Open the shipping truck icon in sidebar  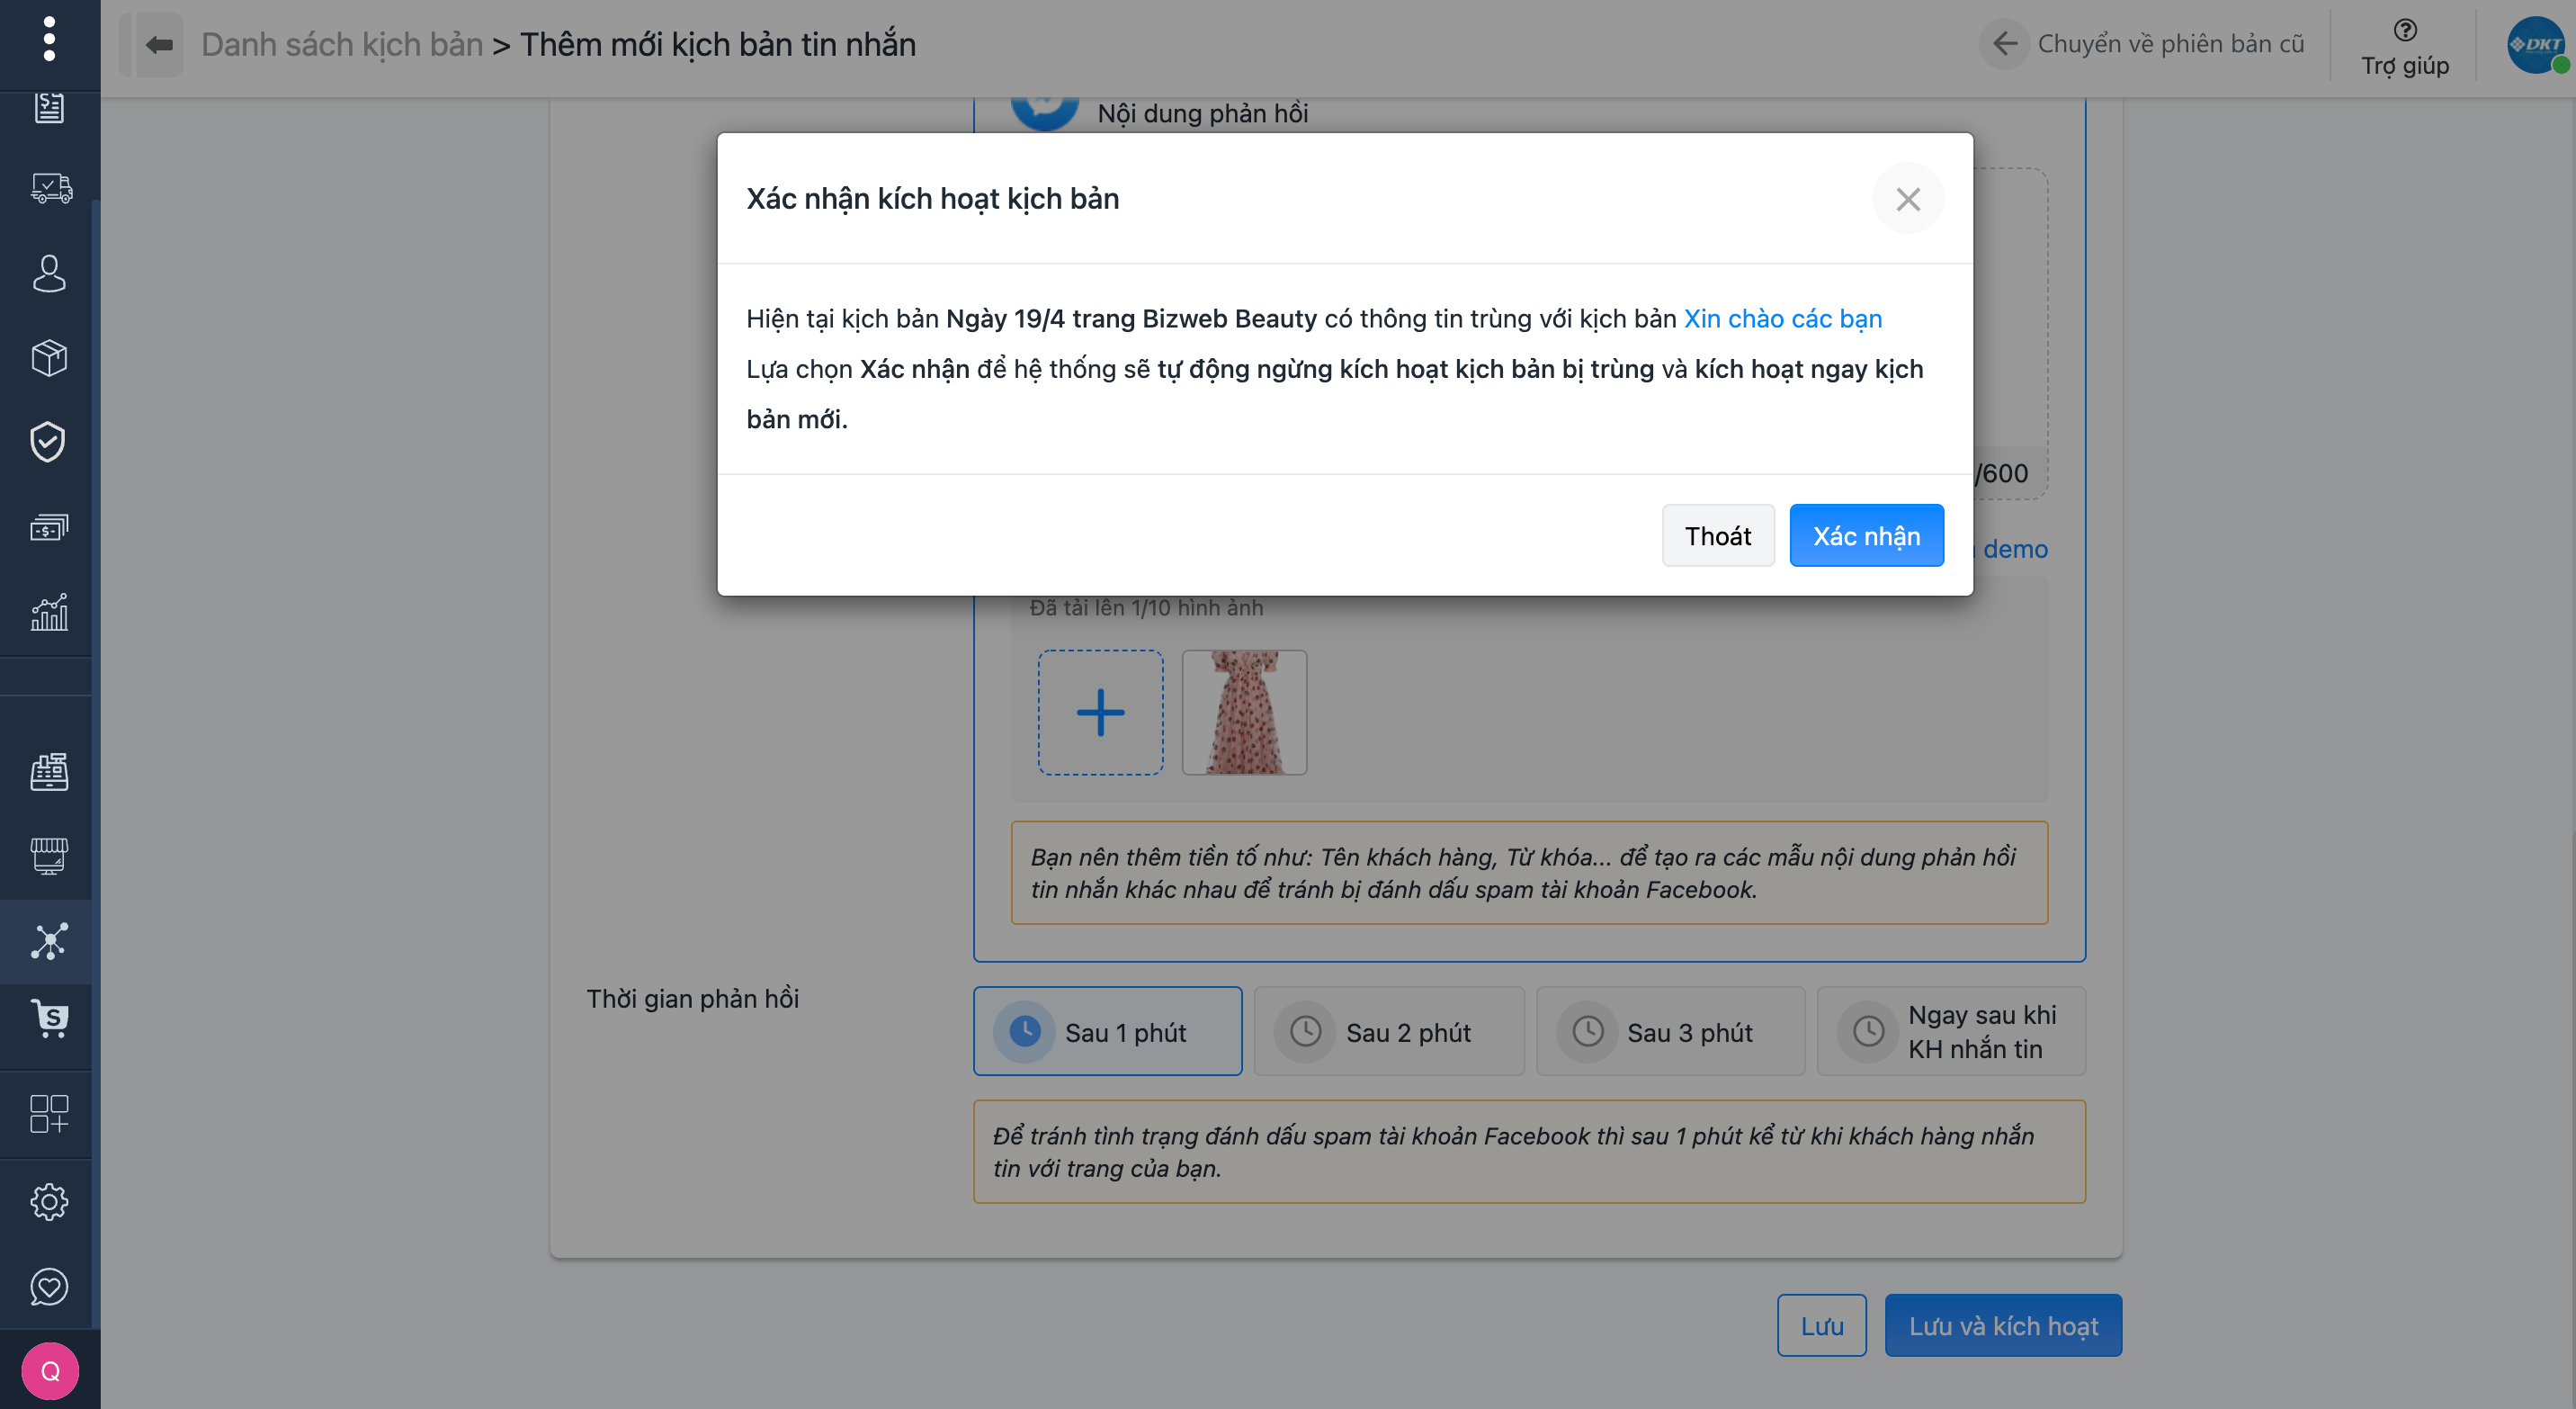50,188
